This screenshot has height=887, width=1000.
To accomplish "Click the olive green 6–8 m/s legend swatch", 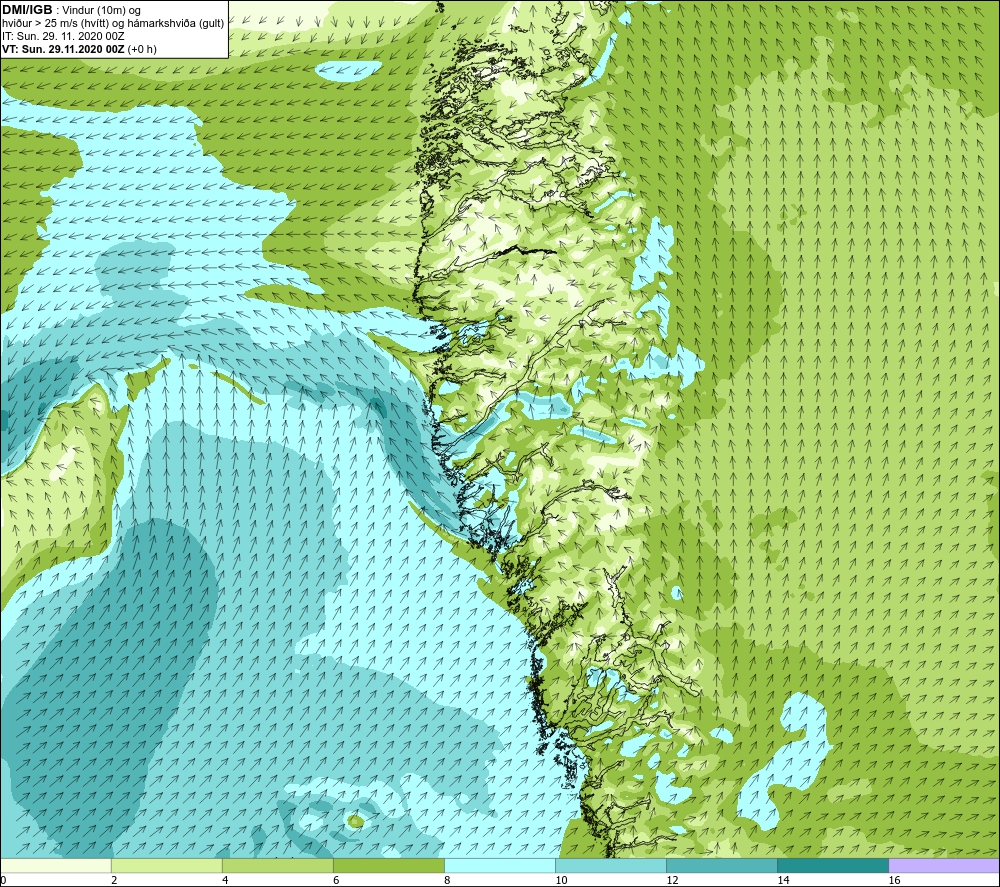I will pyautogui.click(x=388, y=865).
